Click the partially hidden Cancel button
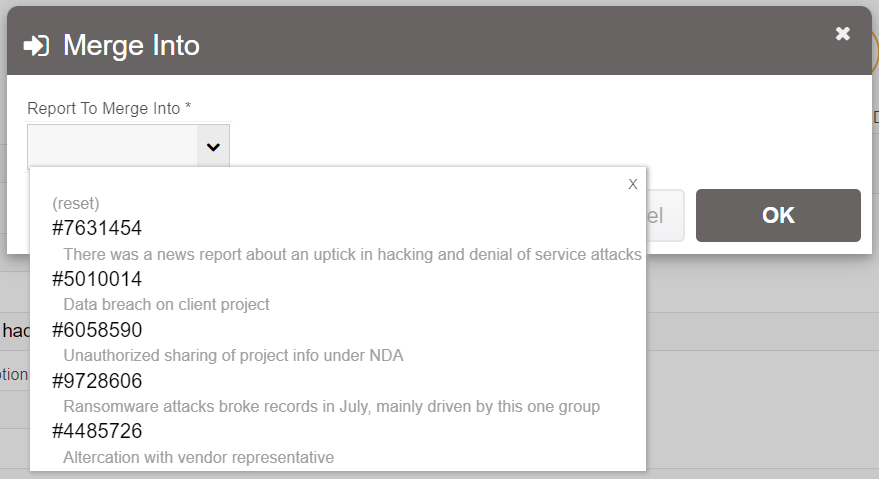Image resolution: width=879 pixels, height=479 pixels. (x=665, y=215)
